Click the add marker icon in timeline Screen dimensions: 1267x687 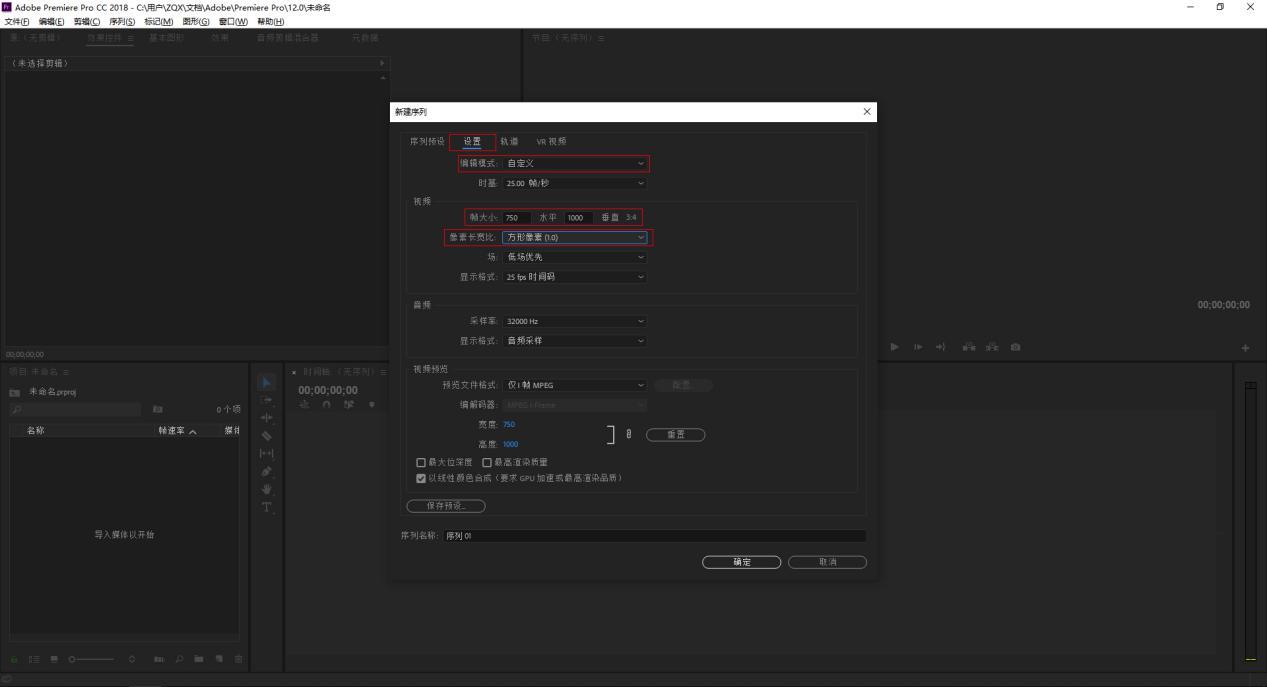tap(371, 404)
